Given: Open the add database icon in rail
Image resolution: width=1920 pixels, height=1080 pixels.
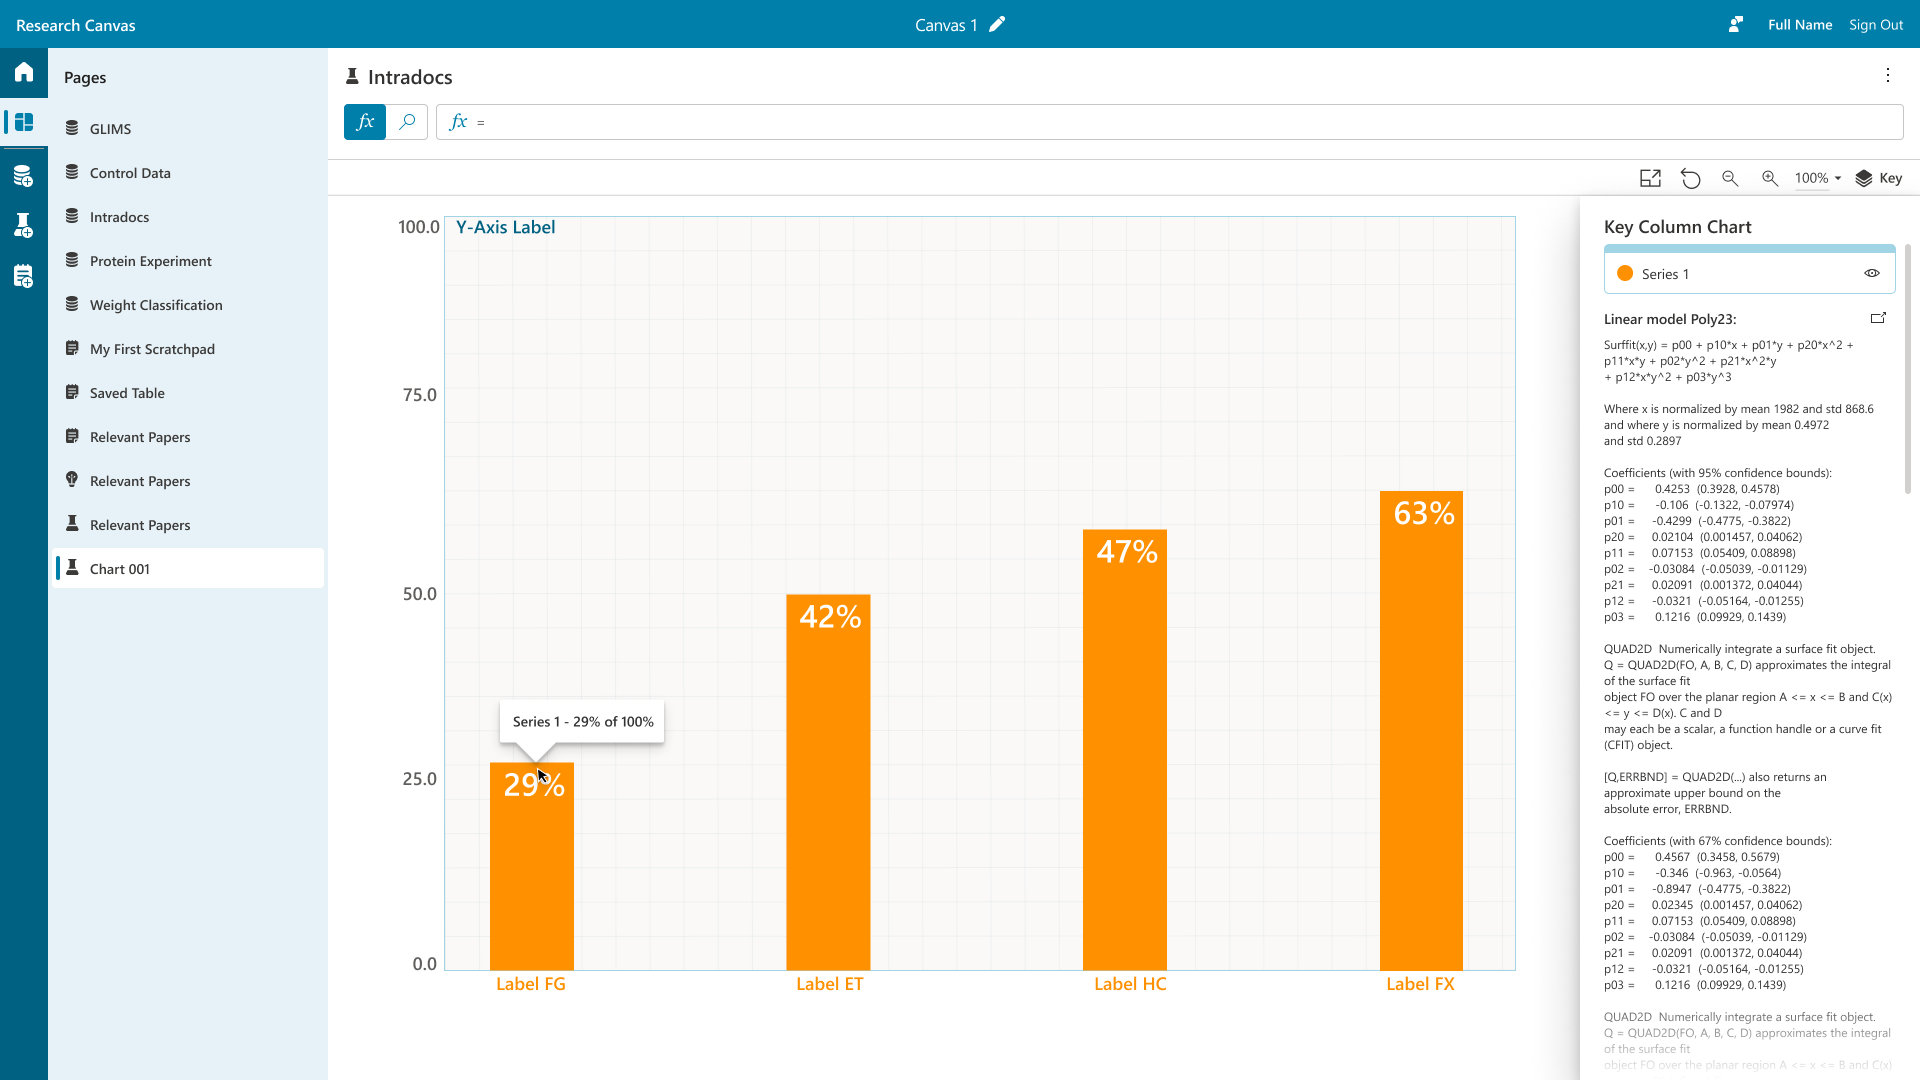Looking at the screenshot, I should [x=24, y=177].
